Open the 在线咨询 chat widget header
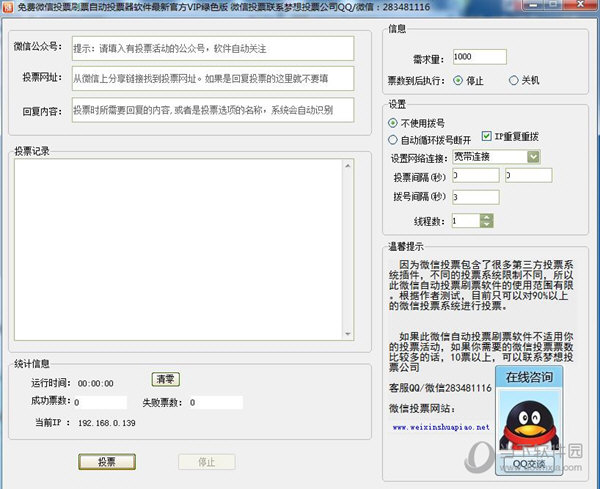 [529, 377]
